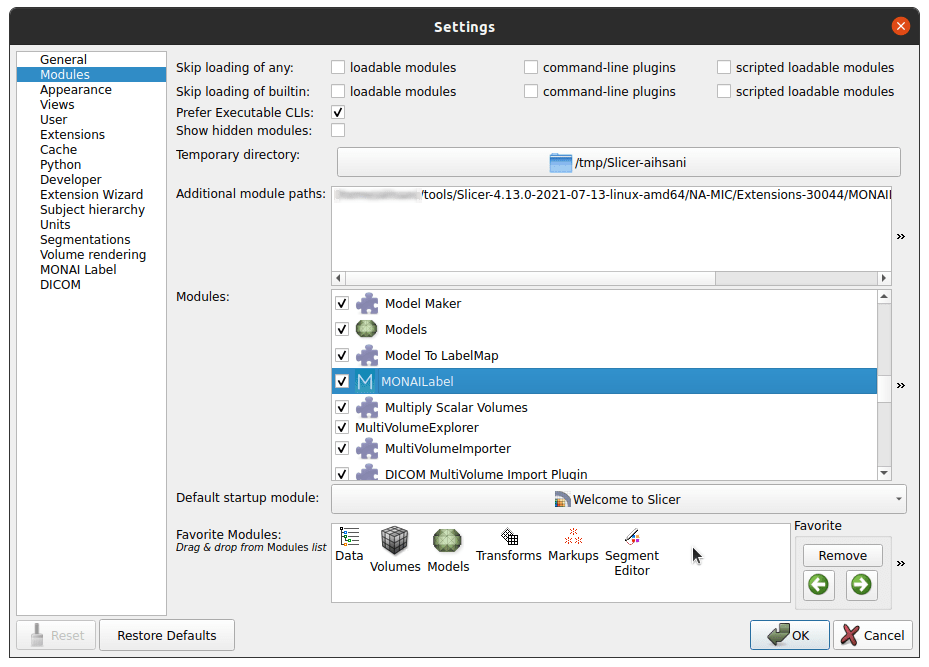This screenshot has height=667, width=929.
Task: Open temporary directory /tmp/Slicer-aihsani chooser
Action: [619, 162]
